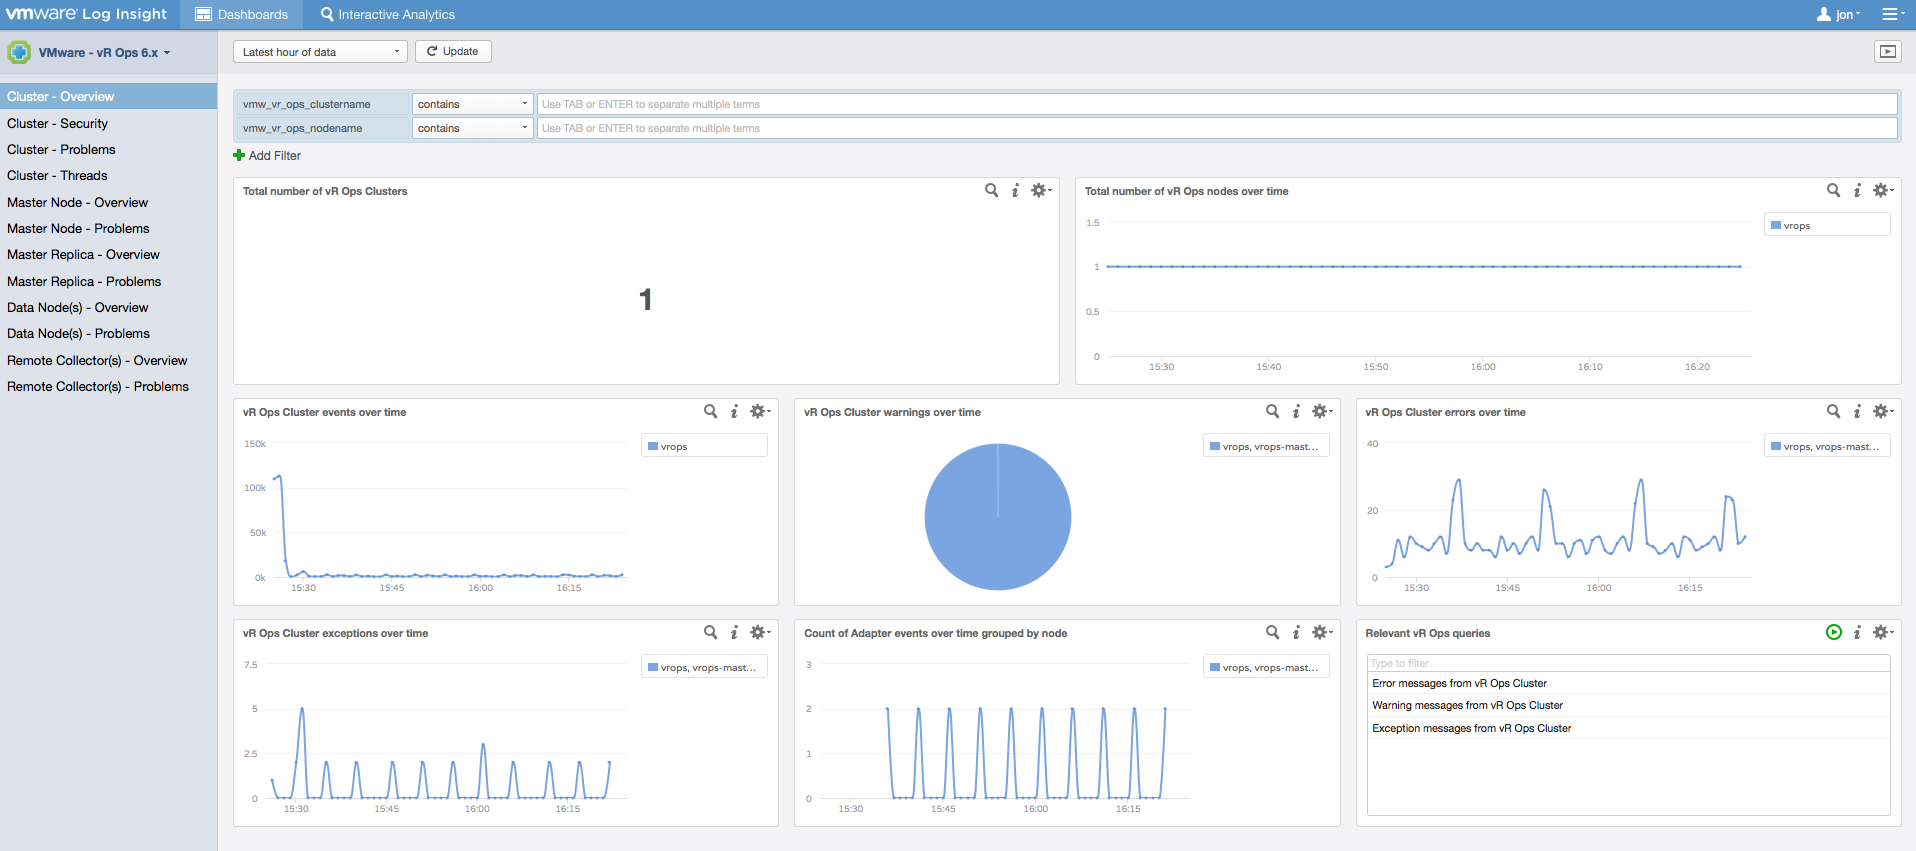Start presentation mode with the top-right play icon
Viewport: 1916px width, 851px height.
(1887, 52)
